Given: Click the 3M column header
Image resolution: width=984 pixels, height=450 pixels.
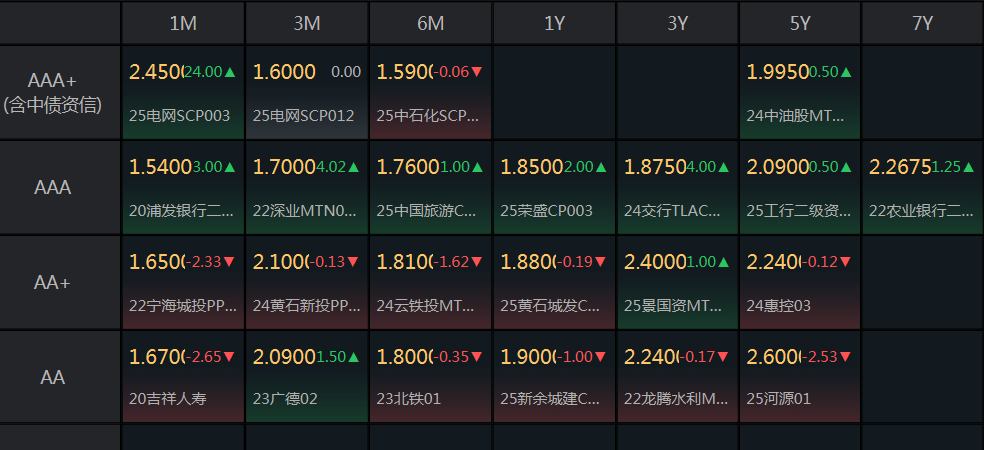Looking at the screenshot, I should tap(307, 23).
